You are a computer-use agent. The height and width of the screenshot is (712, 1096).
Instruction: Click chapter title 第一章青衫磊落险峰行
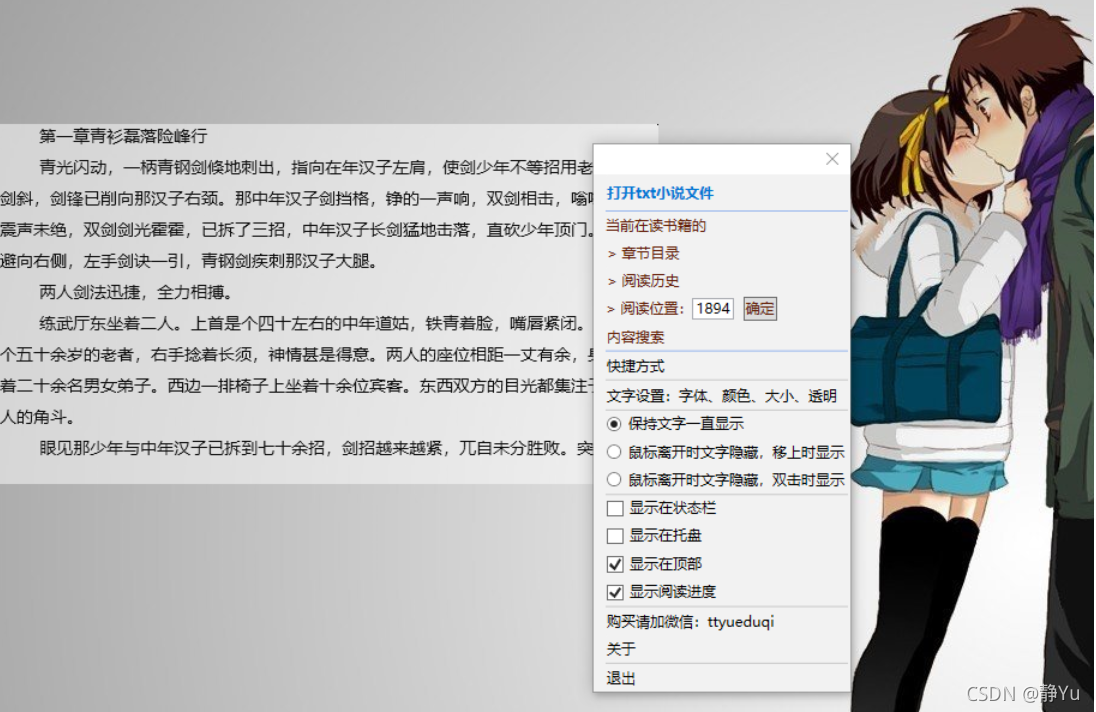[x=123, y=136]
